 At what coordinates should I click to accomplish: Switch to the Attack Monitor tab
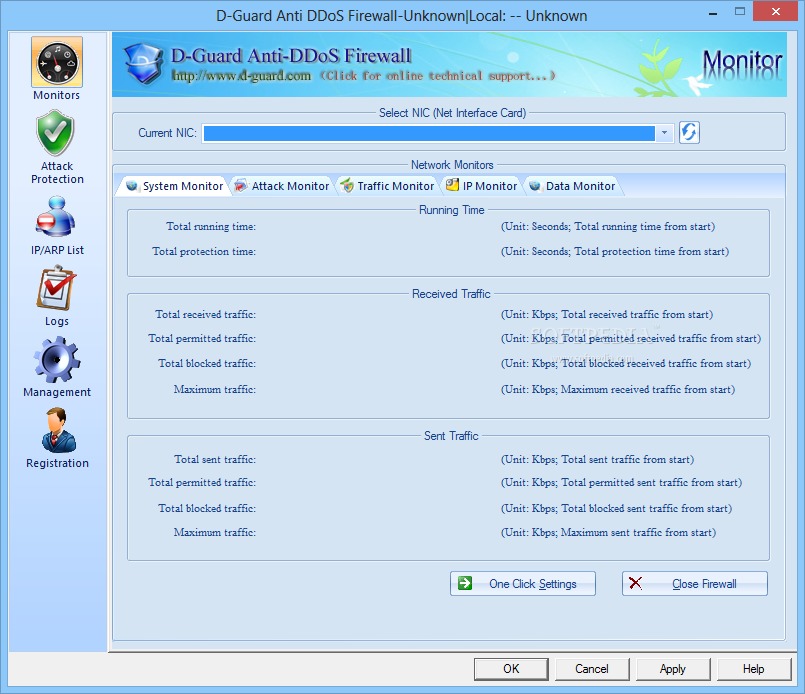[282, 186]
